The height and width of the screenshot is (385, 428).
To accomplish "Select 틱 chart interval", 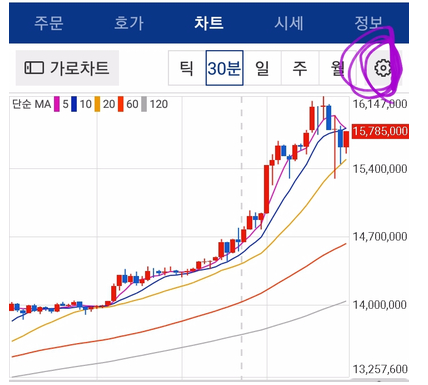I will 187,68.
